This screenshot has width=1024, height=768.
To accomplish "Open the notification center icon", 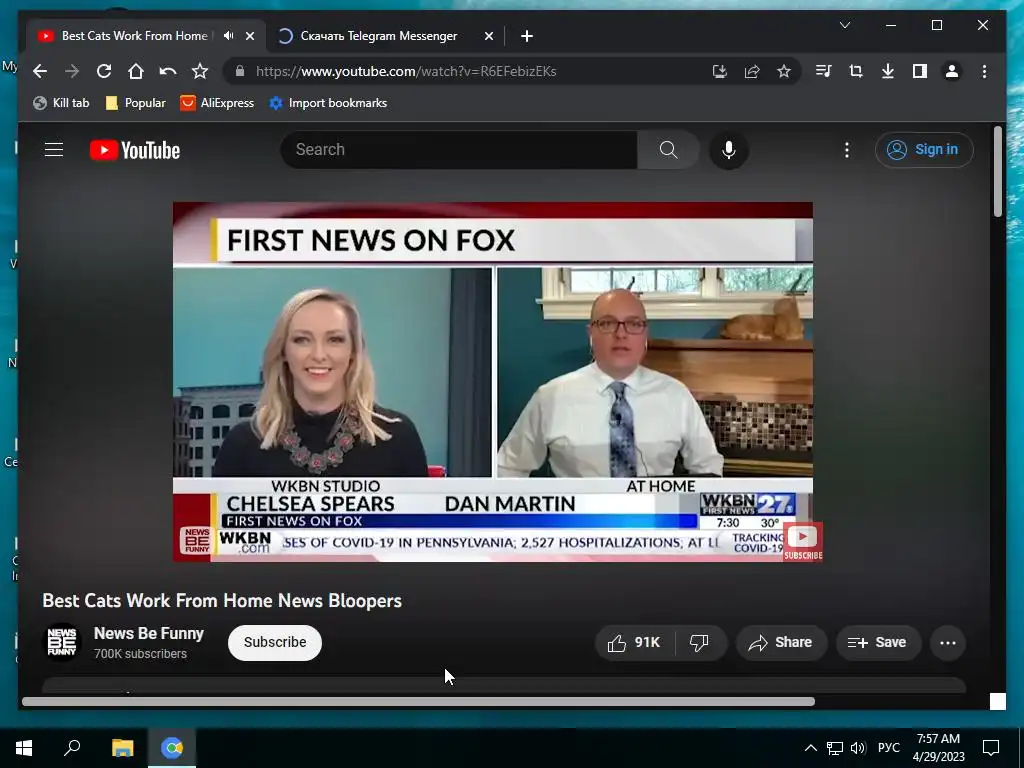I will pyautogui.click(x=991, y=748).
